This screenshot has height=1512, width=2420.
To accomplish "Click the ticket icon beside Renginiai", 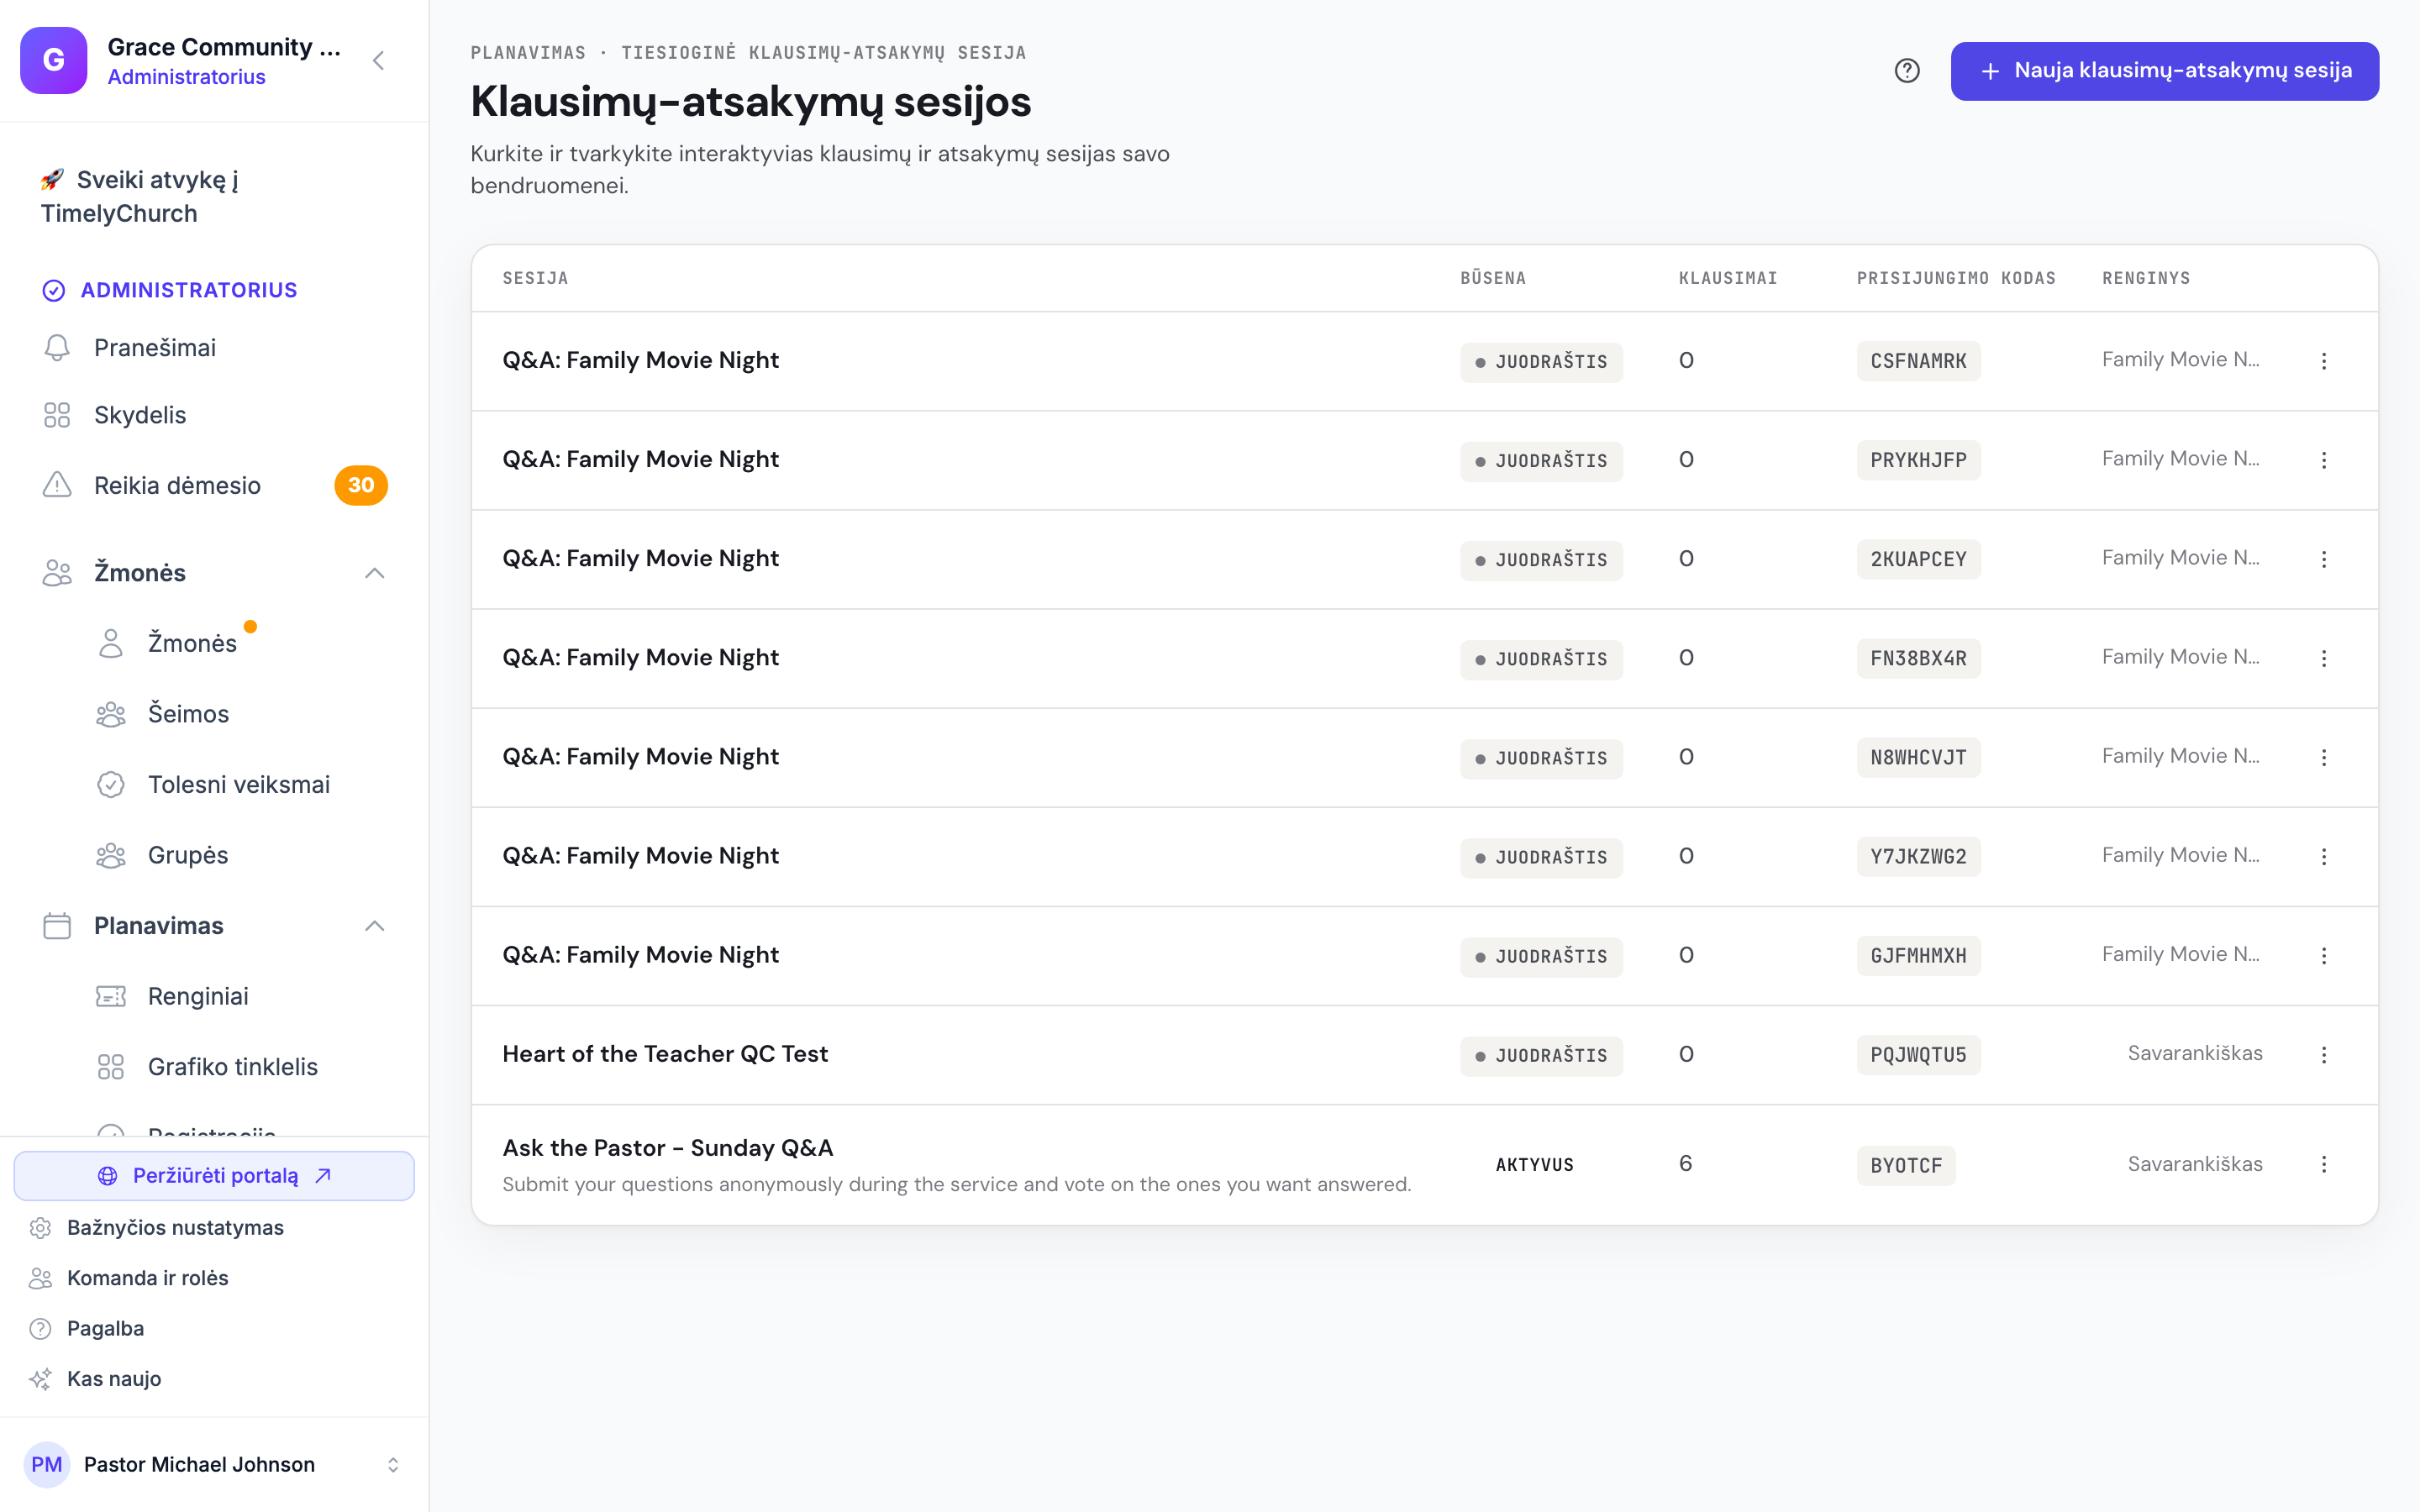I will (x=111, y=996).
